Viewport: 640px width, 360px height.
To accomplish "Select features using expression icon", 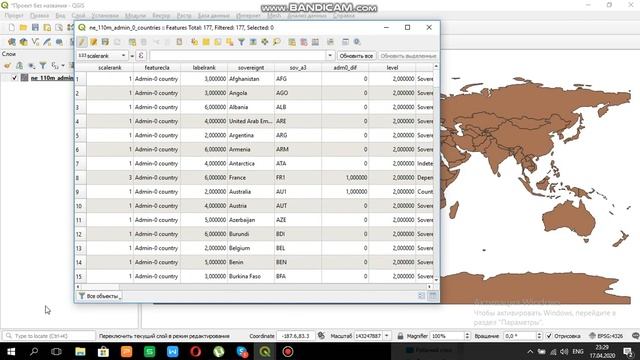I will [195, 42].
